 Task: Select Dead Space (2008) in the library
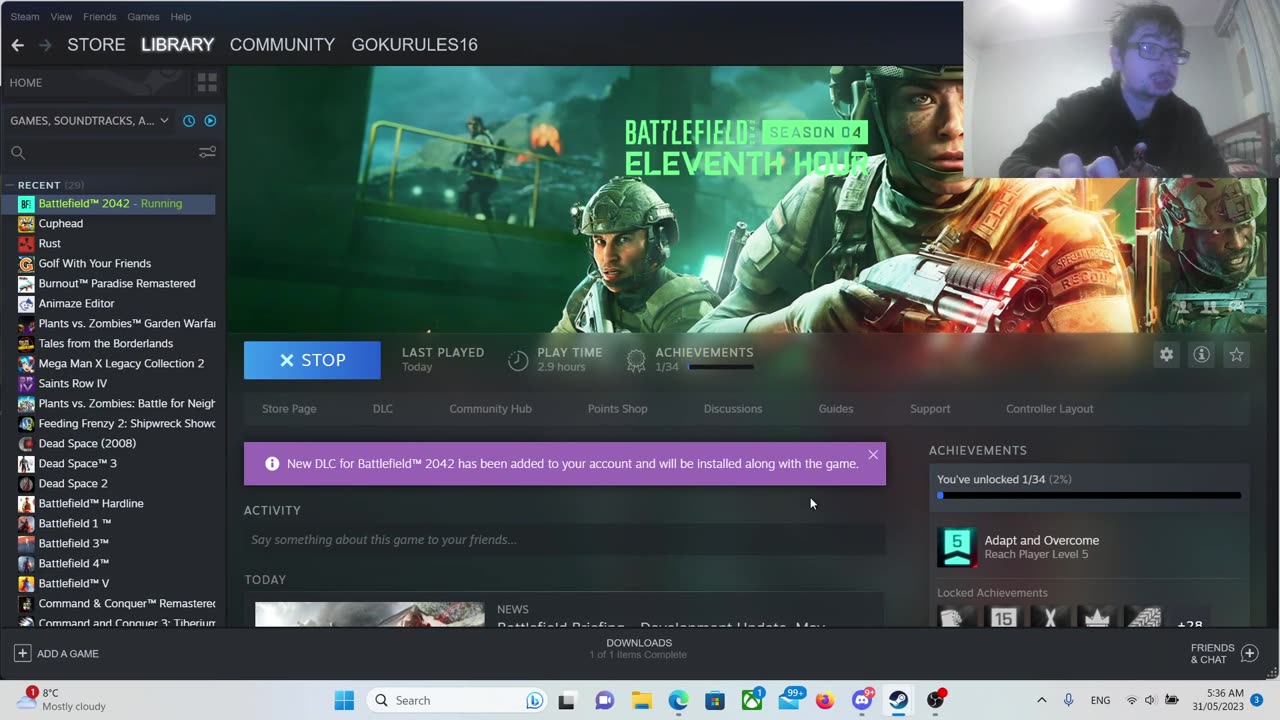[86, 444]
